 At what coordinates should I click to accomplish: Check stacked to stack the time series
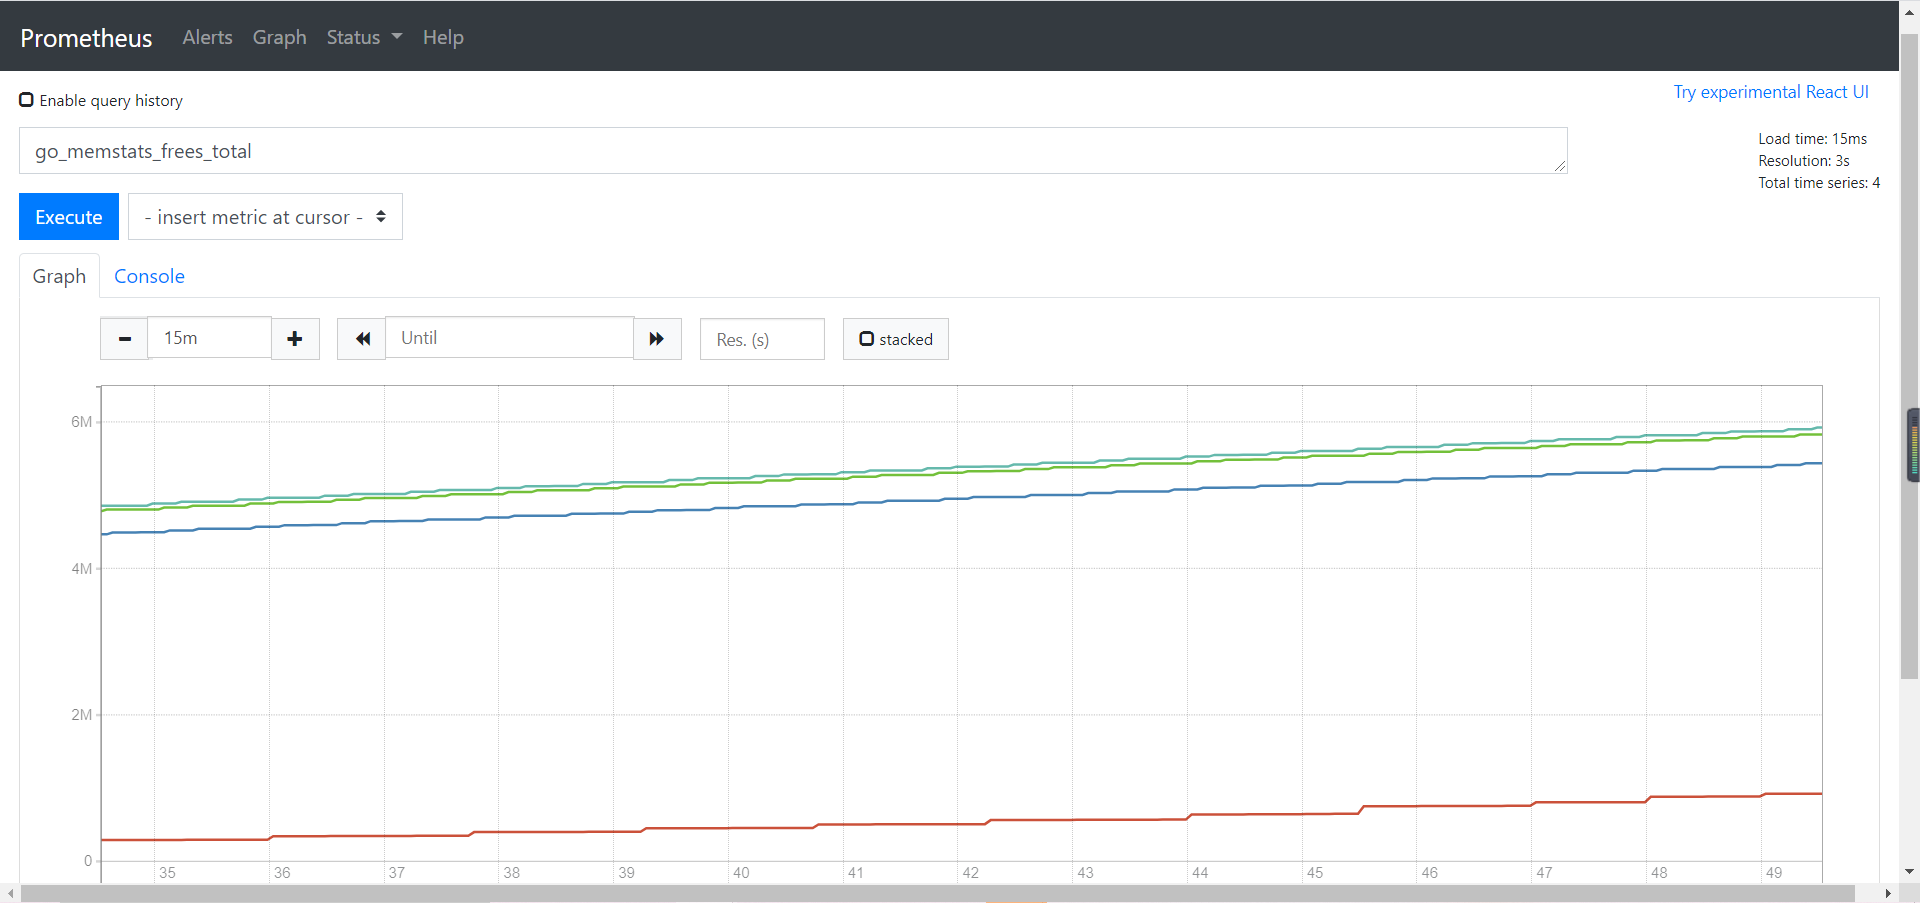tap(866, 339)
